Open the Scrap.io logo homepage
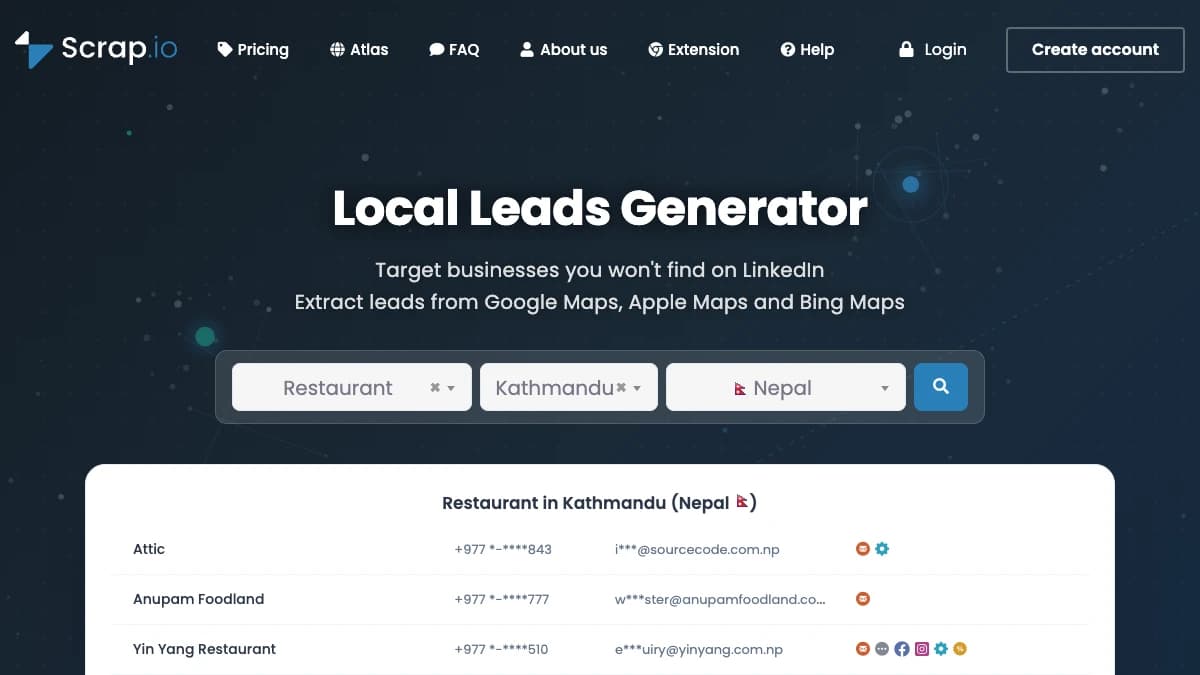Screen dimensions: 1200x675 pyautogui.click(x=96, y=49)
